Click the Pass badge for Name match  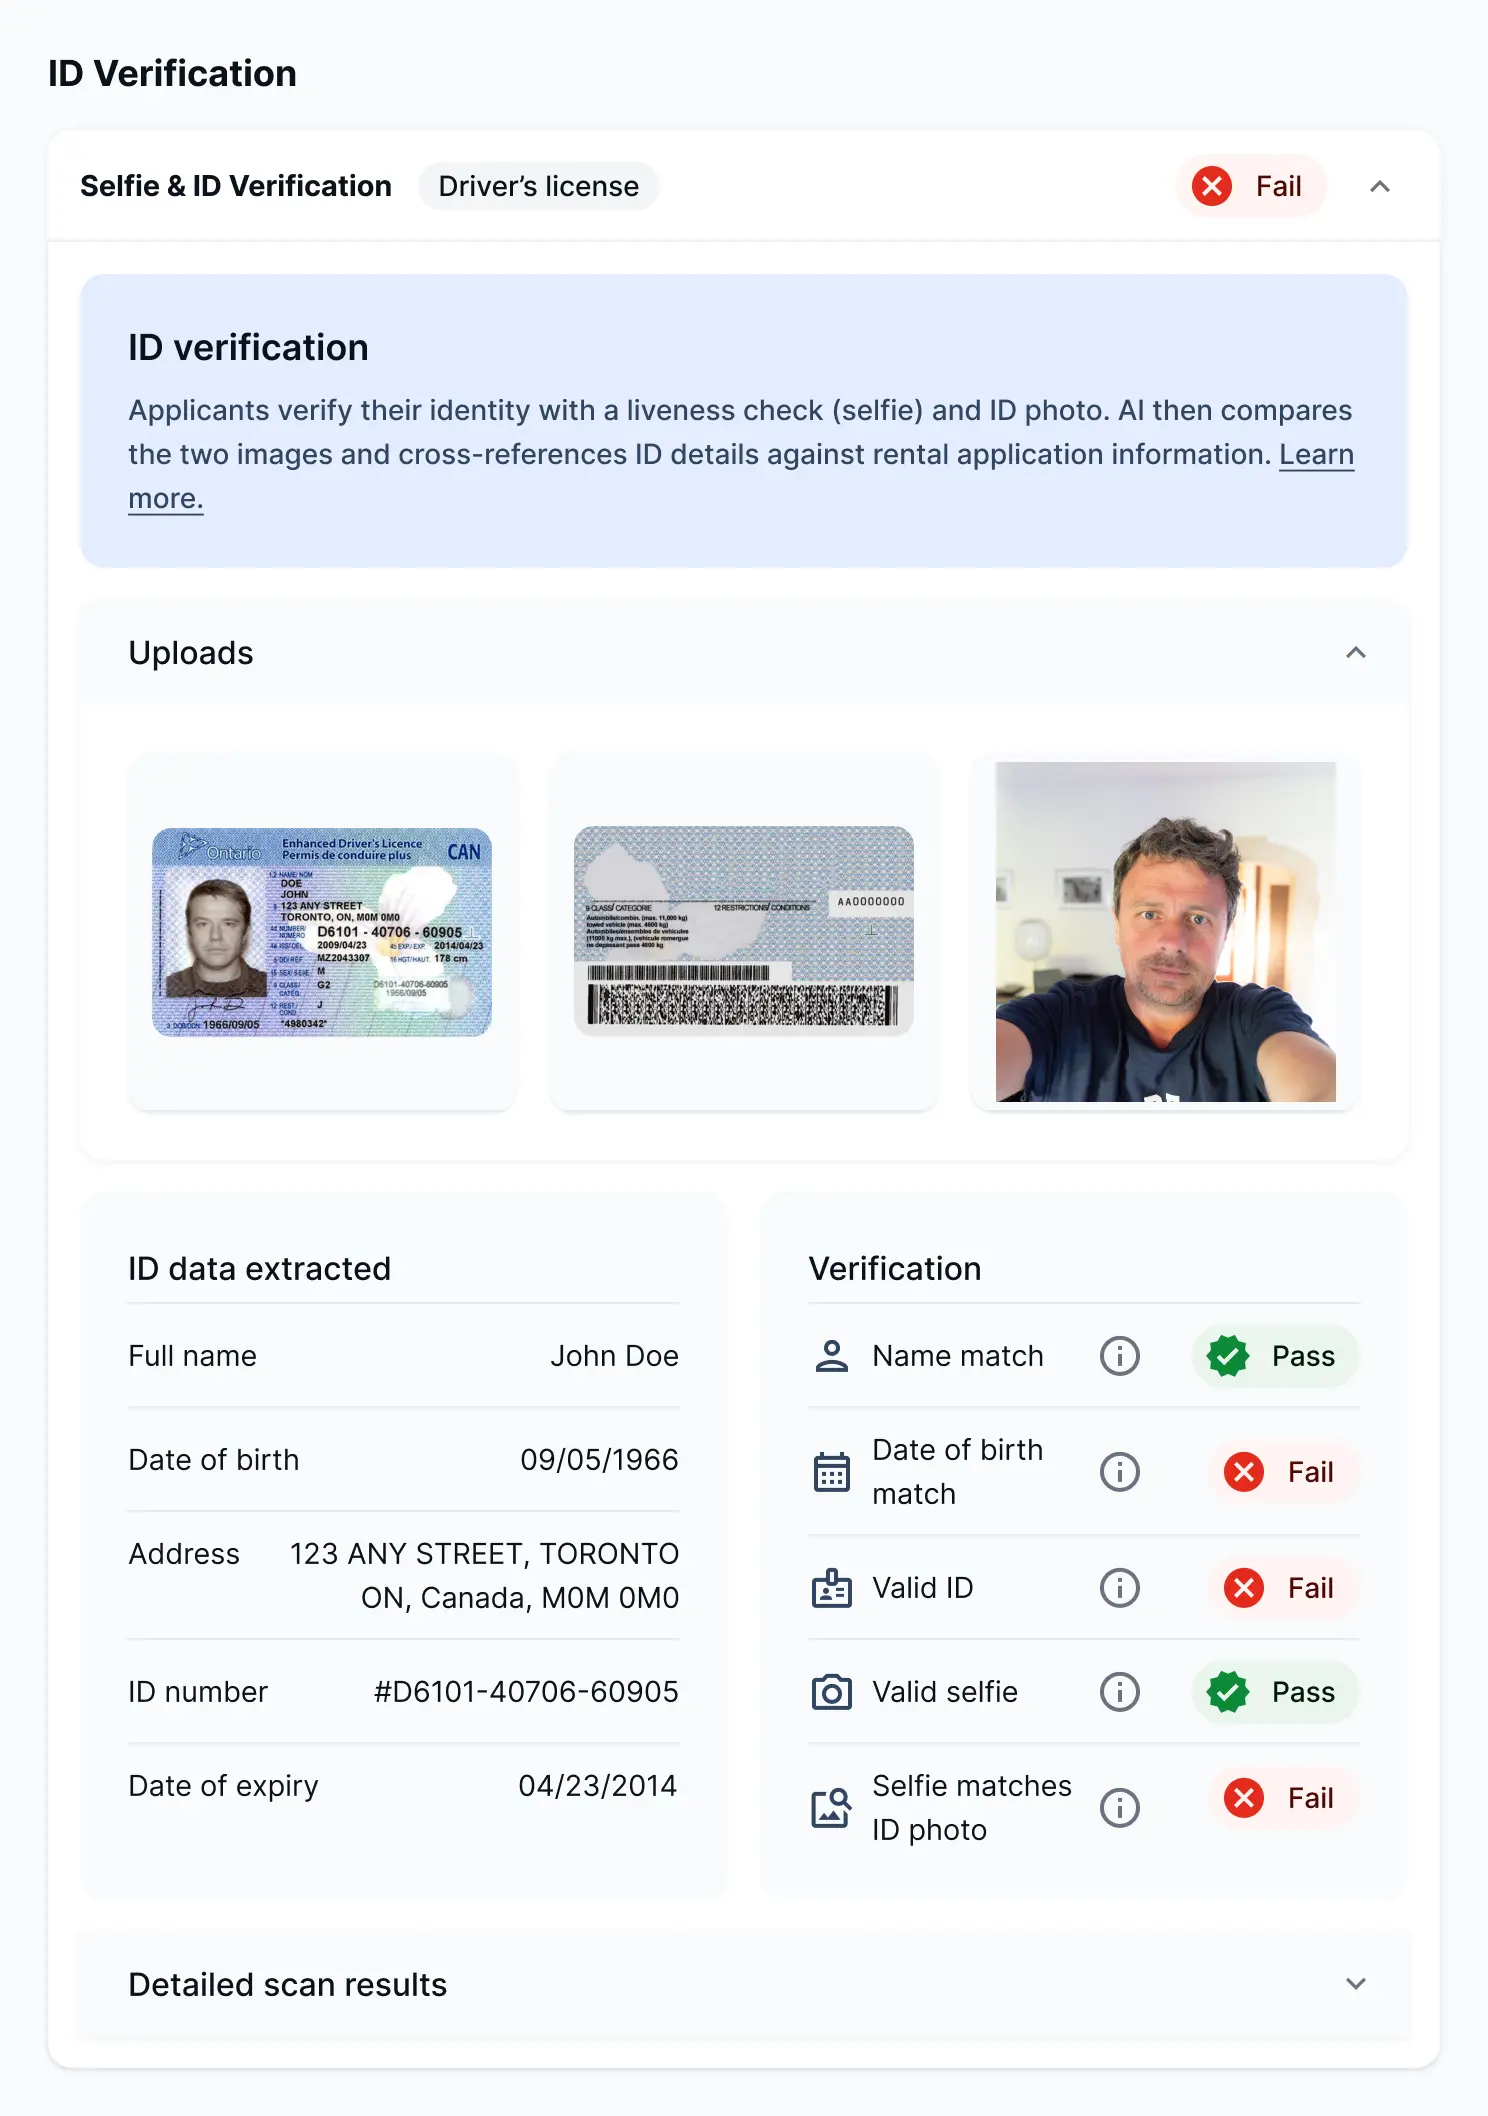pos(1274,1356)
